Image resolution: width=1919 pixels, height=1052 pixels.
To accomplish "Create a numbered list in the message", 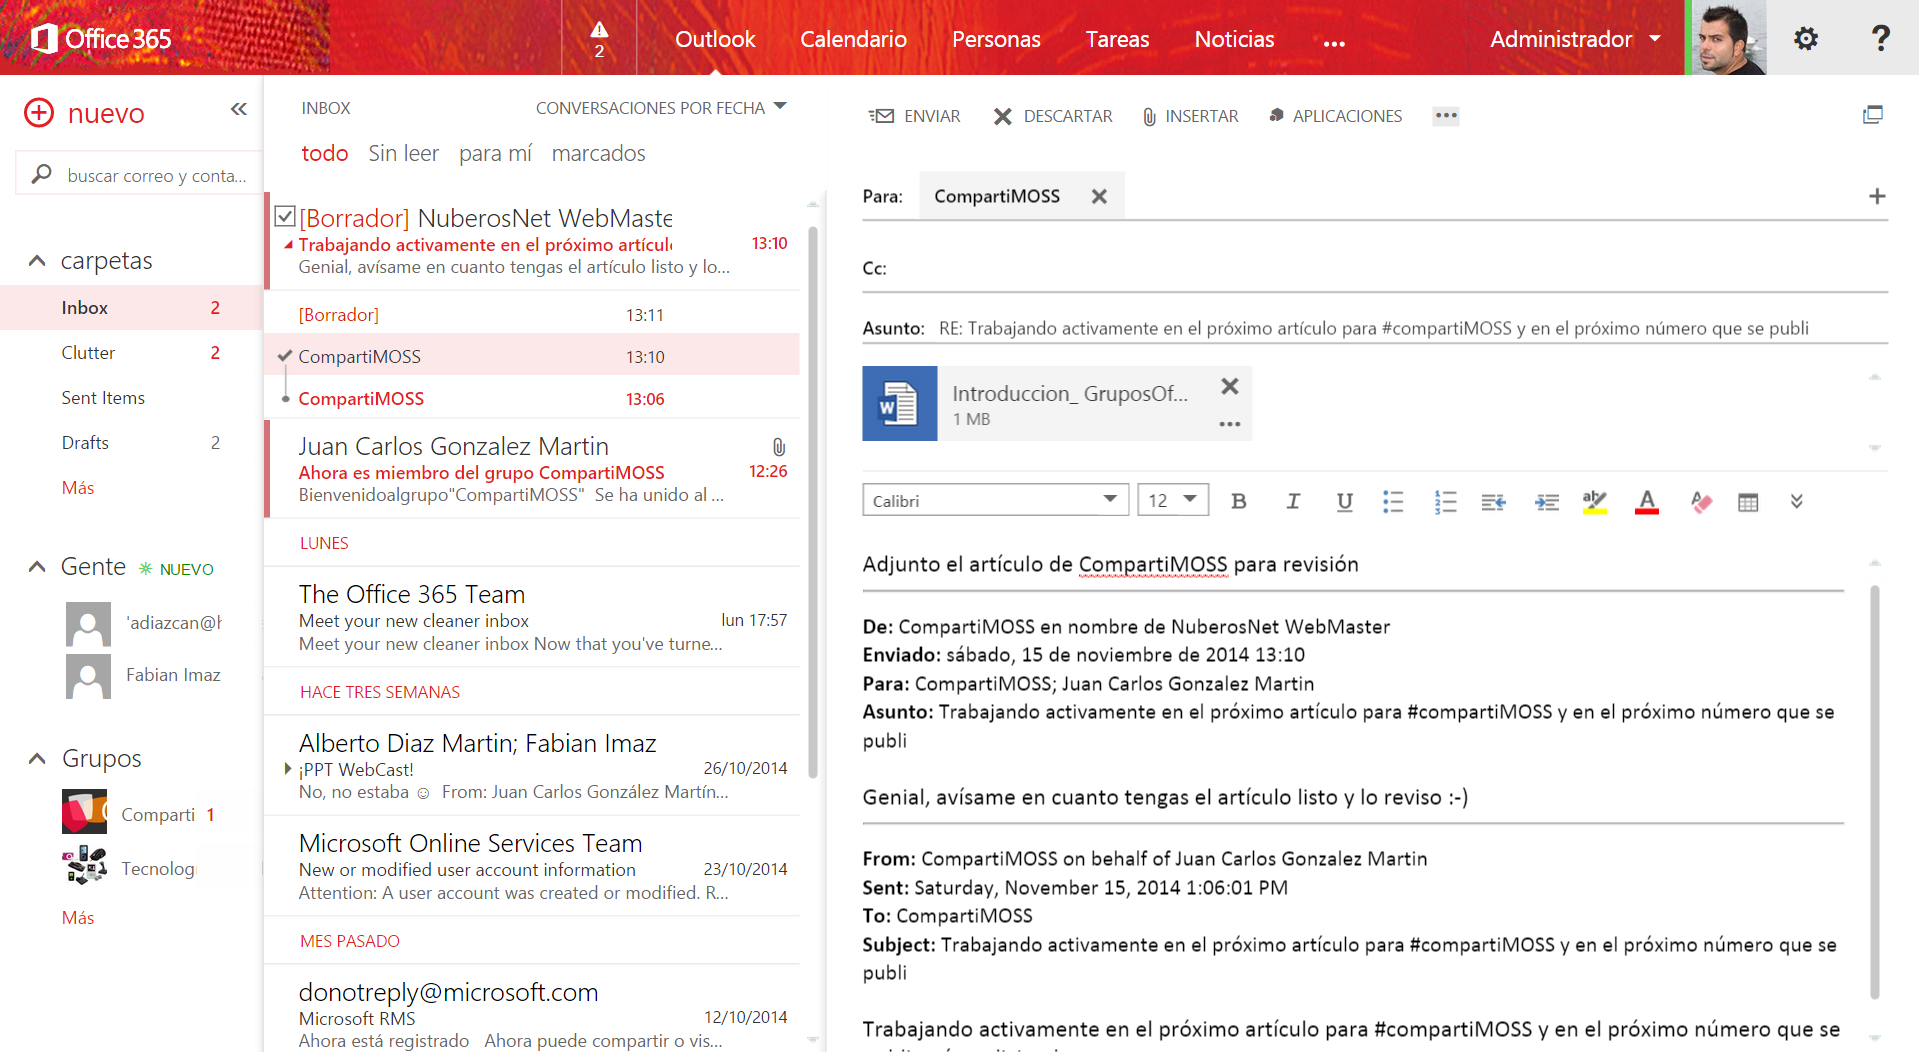I will 1445,501.
